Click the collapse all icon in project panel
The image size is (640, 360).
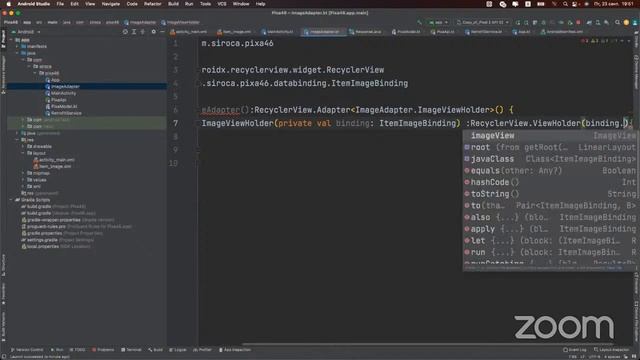tap(143, 32)
